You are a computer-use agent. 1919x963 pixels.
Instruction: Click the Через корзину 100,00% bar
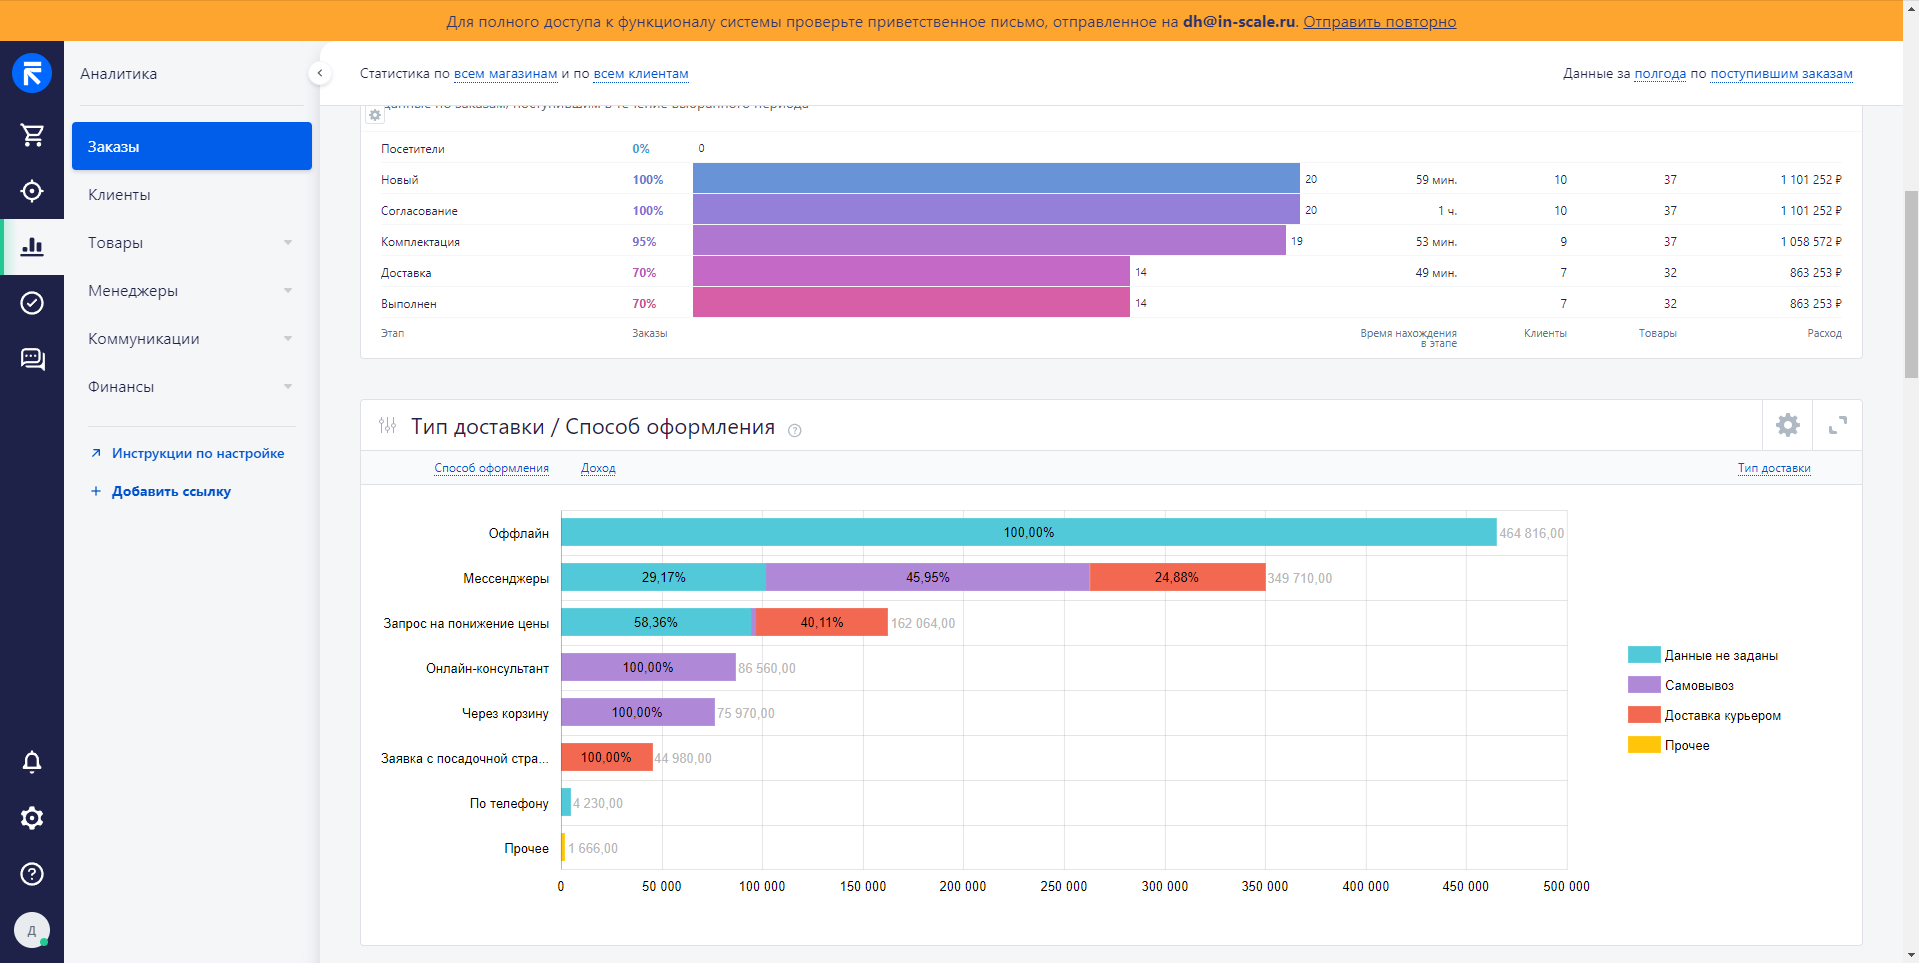[638, 712]
